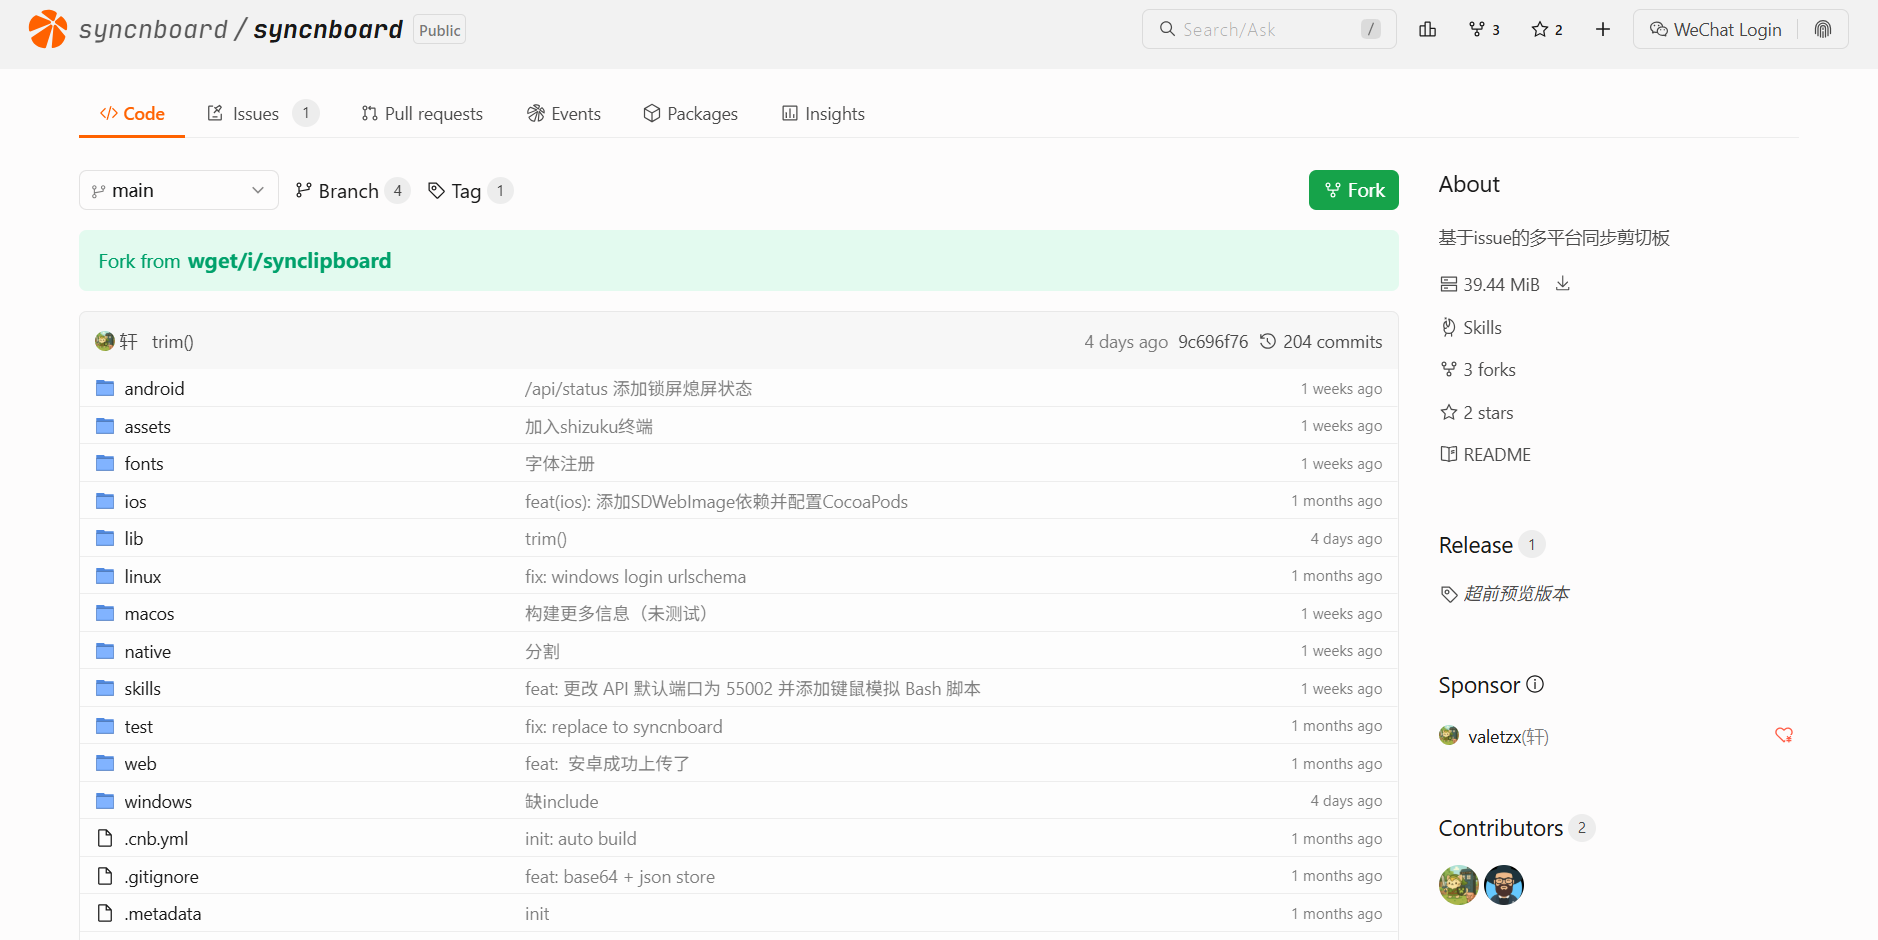Click the sponsor heart icon next to valetzx

tap(1784, 735)
